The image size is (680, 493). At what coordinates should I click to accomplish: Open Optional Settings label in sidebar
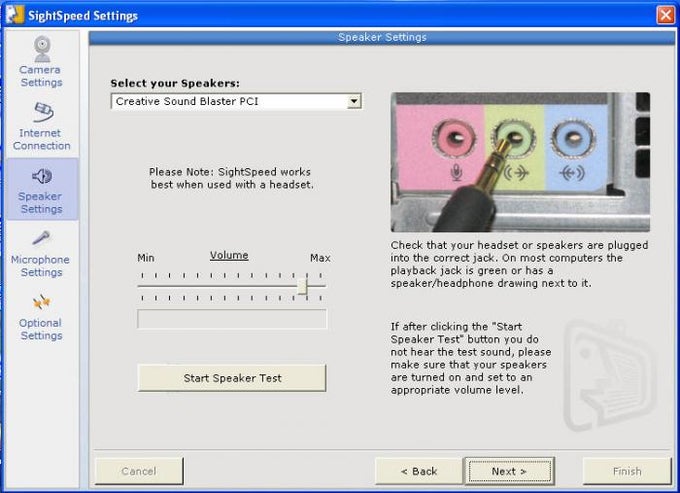[41, 329]
